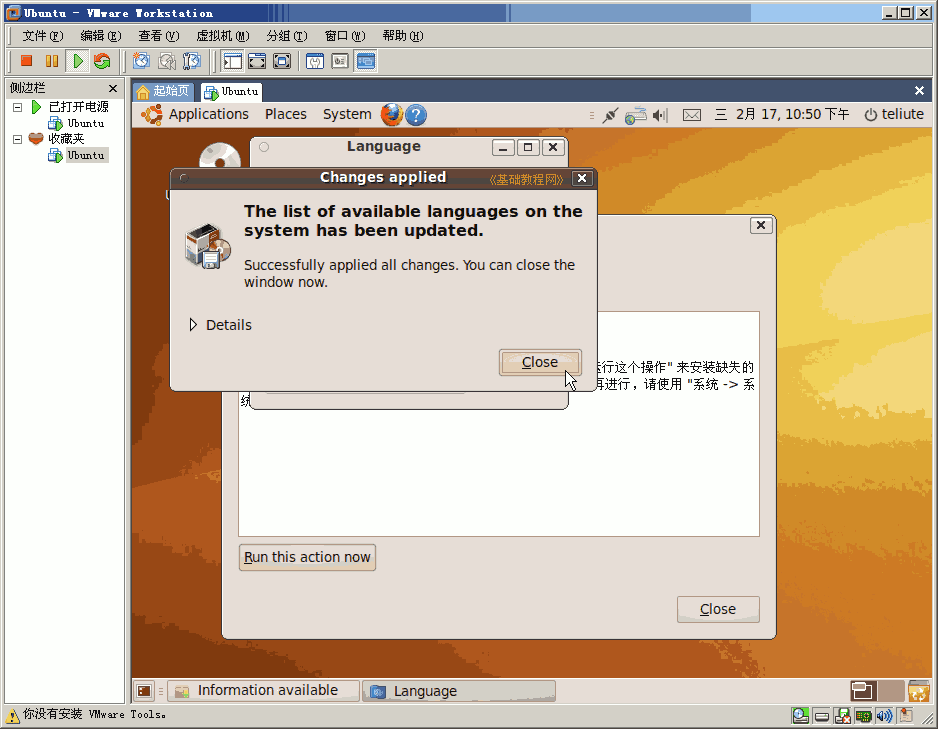938x729 pixels.
Task: Switch to the 起始页 tab
Action: [163, 91]
